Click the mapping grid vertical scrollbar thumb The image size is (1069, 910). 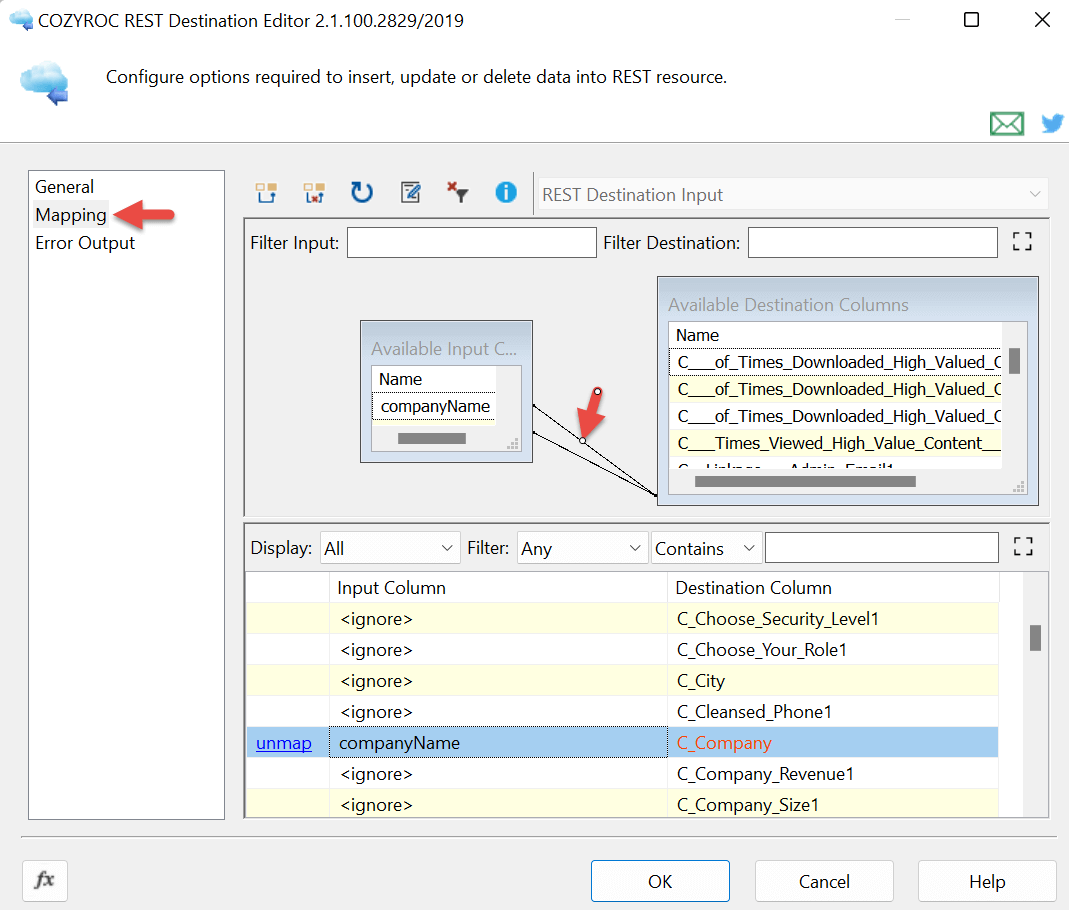click(x=1035, y=638)
